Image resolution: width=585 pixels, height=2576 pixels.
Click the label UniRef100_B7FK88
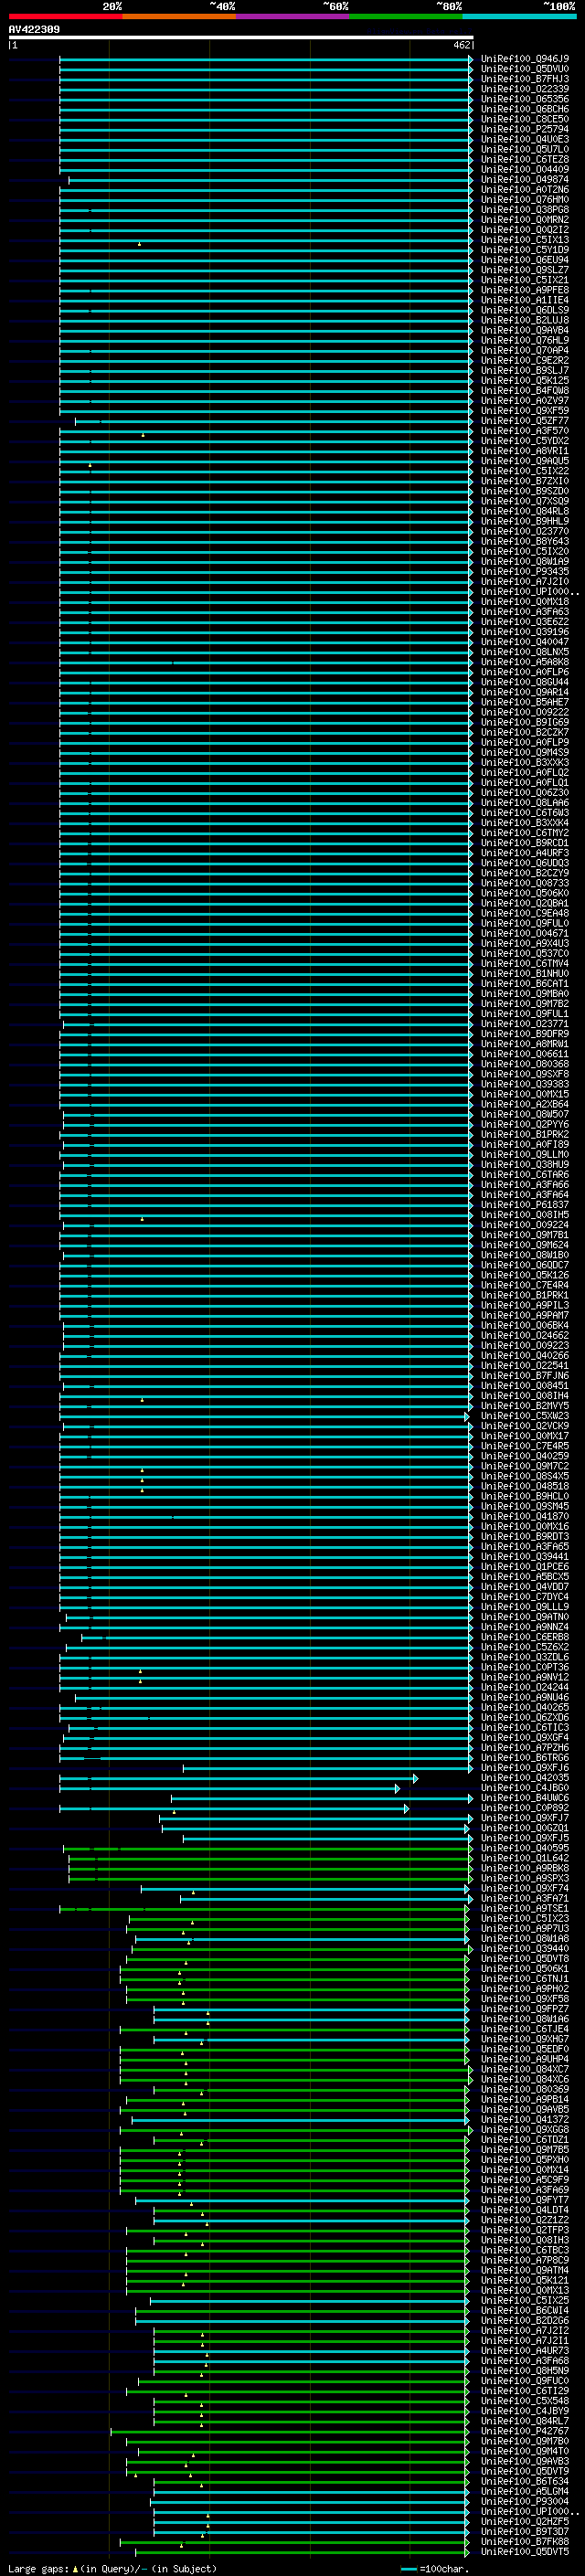tap(525, 2542)
